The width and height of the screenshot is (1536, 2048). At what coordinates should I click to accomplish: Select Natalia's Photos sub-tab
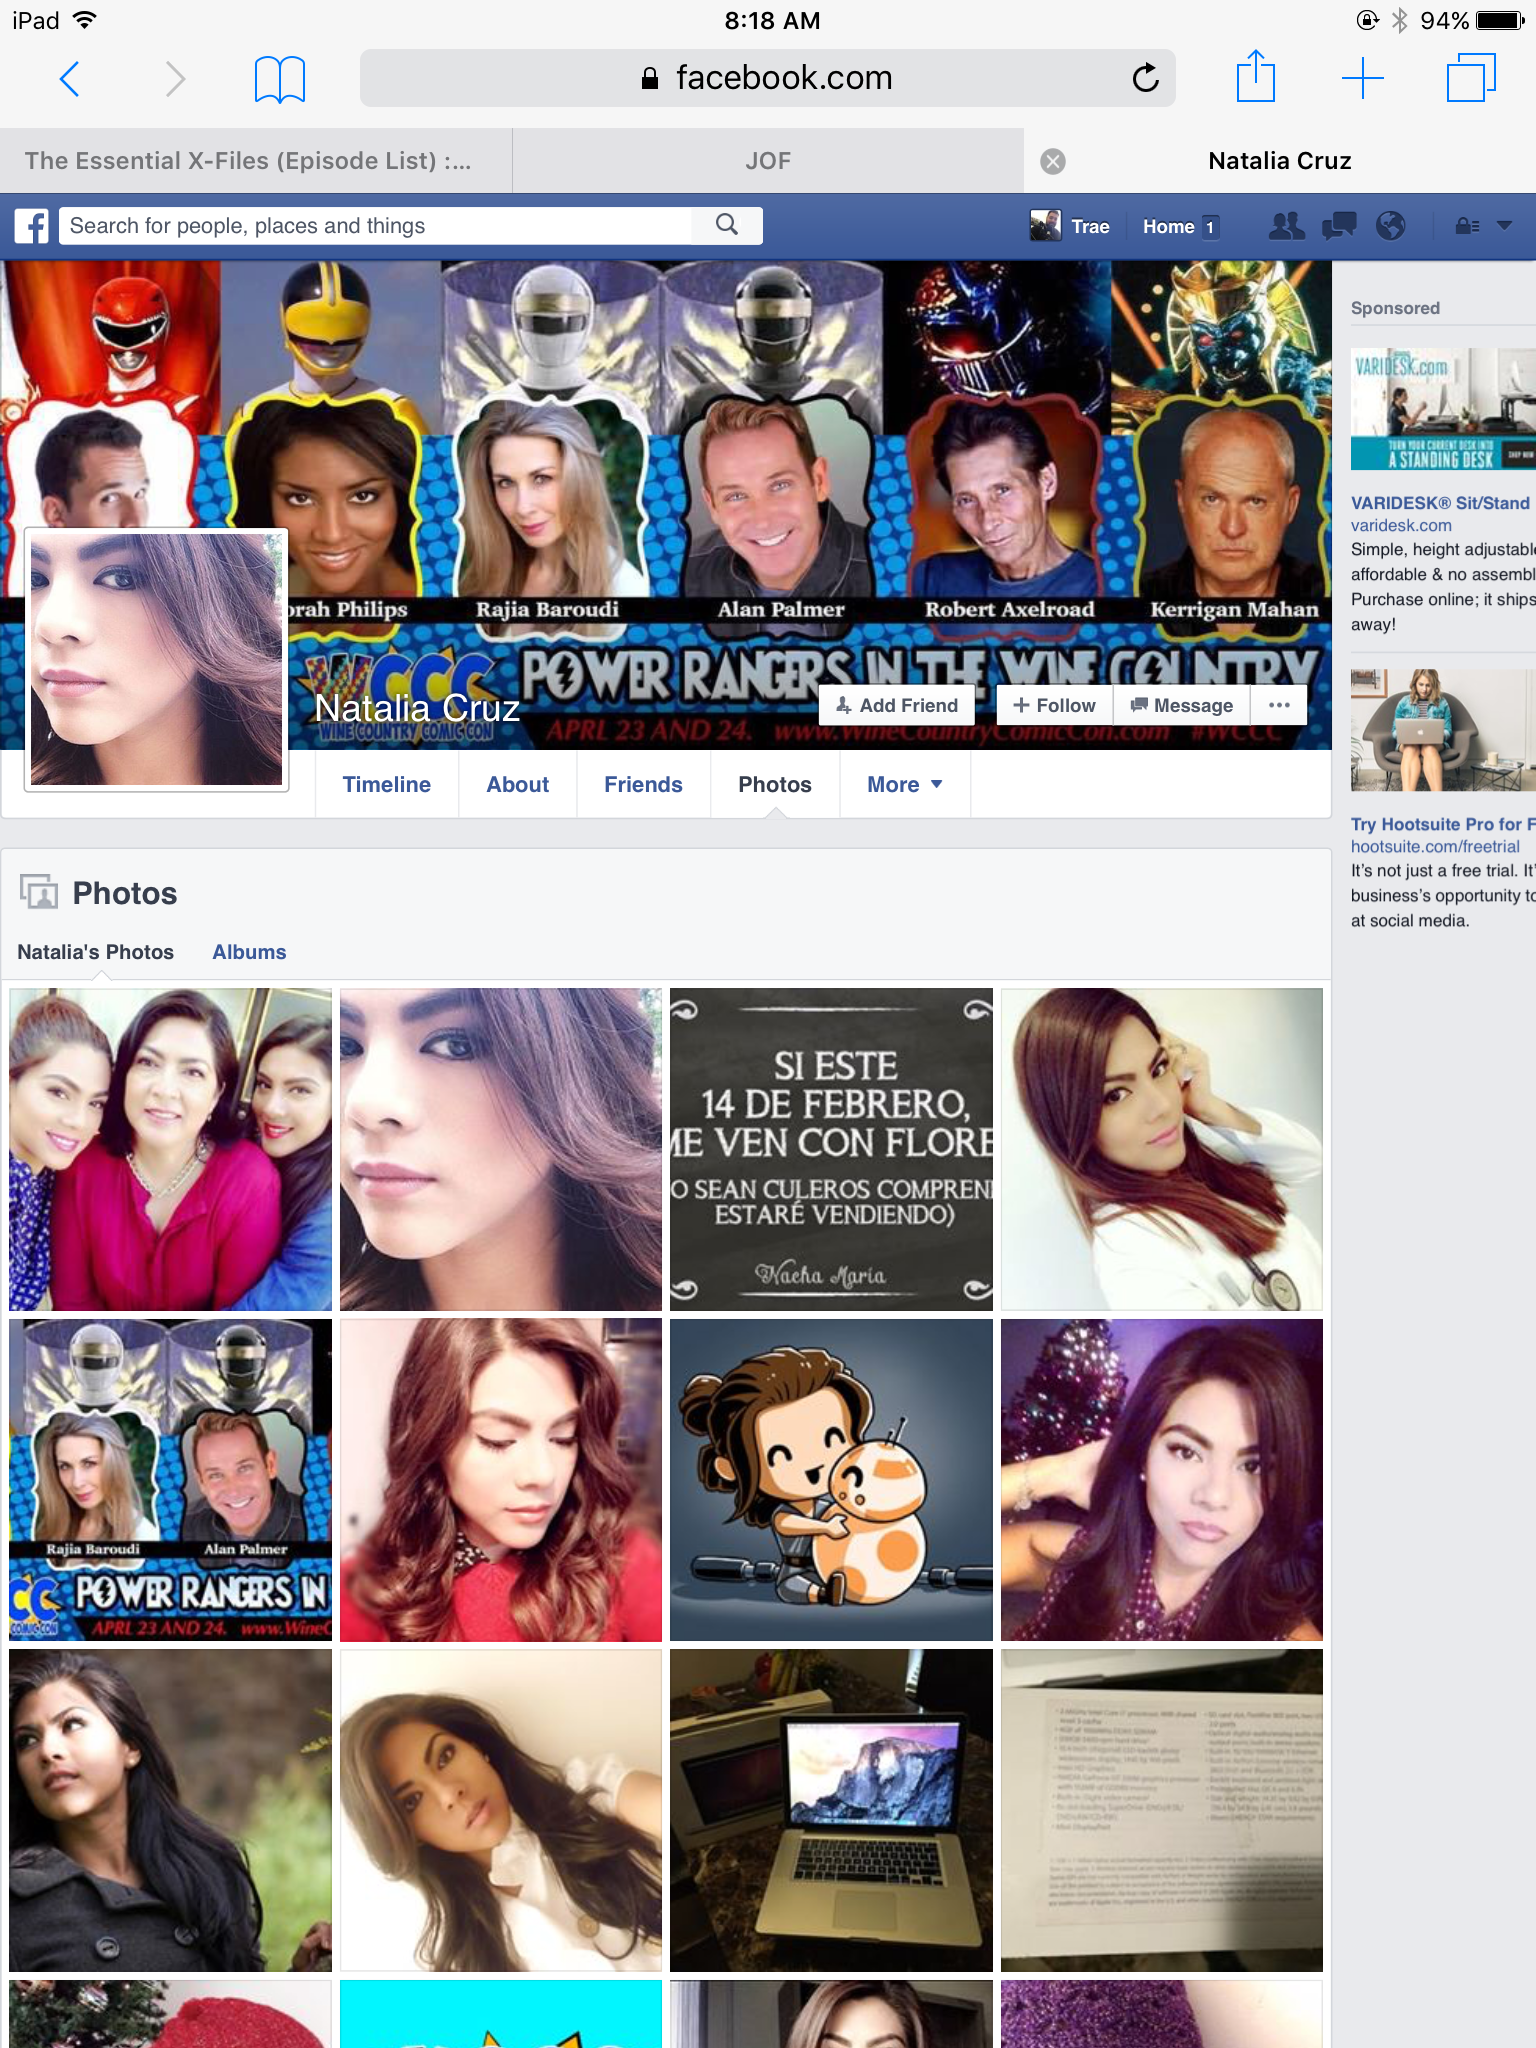96,952
